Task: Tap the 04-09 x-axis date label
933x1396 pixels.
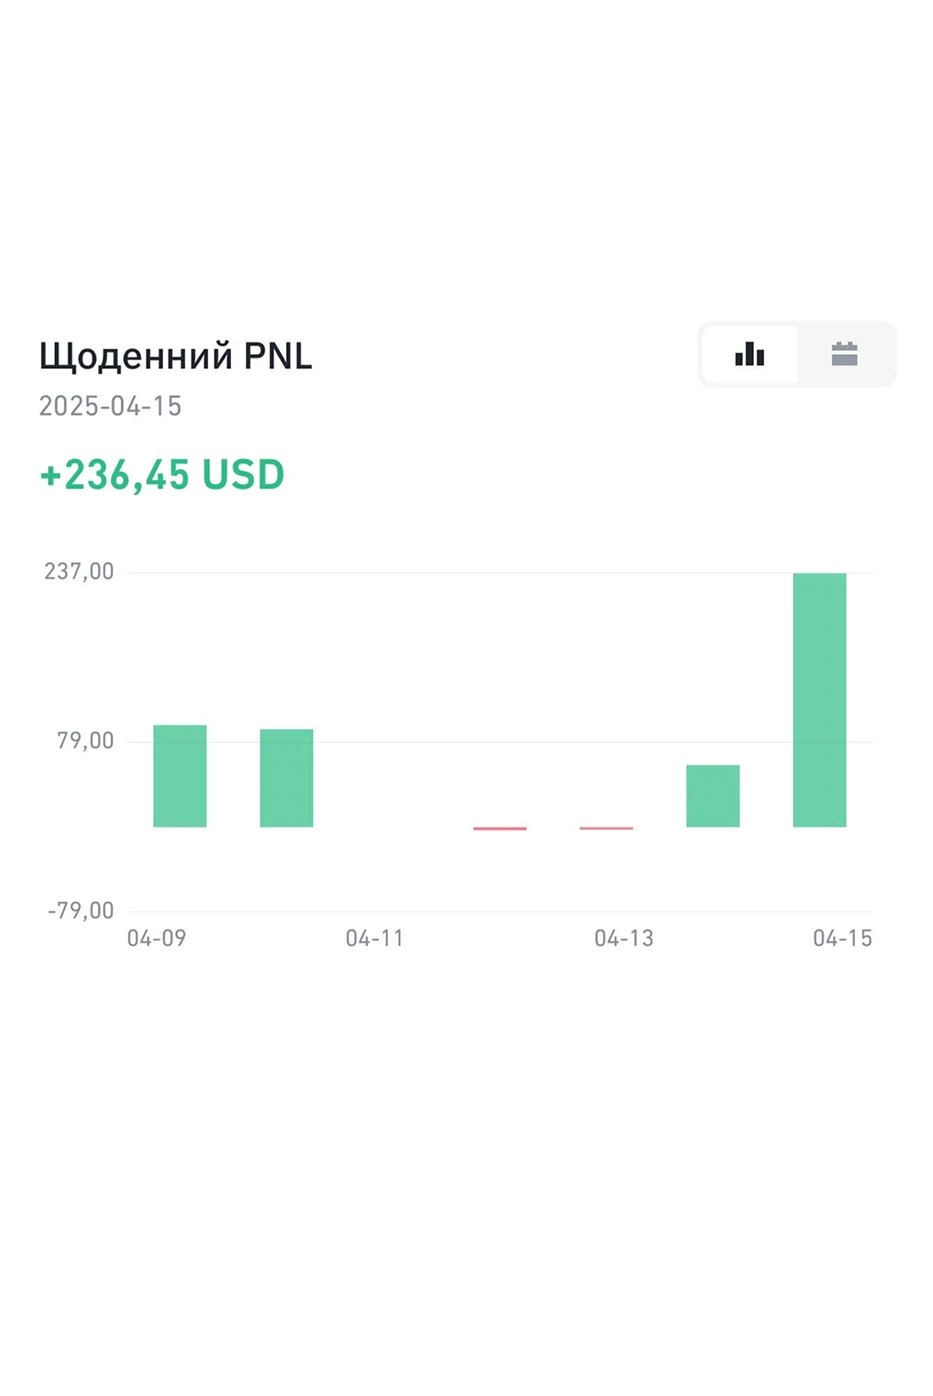Action: (156, 938)
